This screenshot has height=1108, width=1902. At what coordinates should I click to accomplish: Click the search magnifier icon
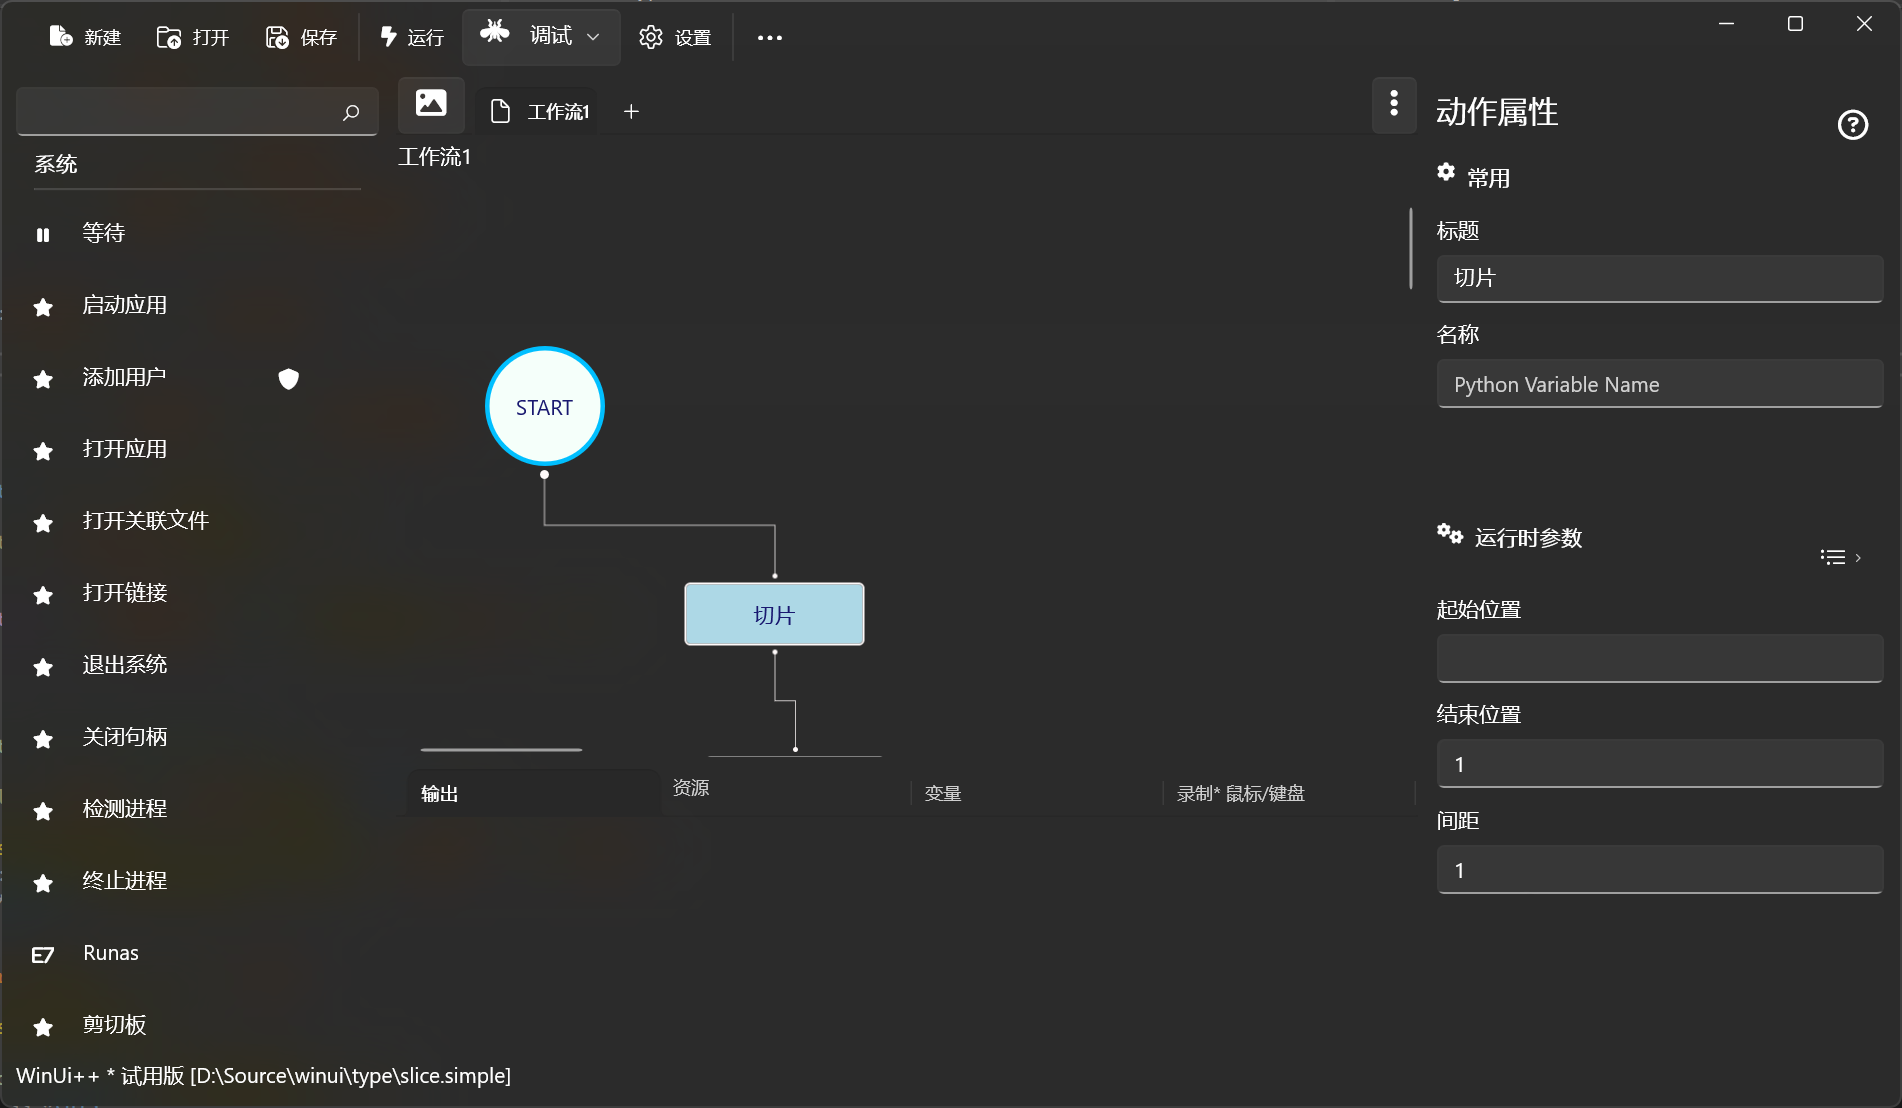(351, 112)
